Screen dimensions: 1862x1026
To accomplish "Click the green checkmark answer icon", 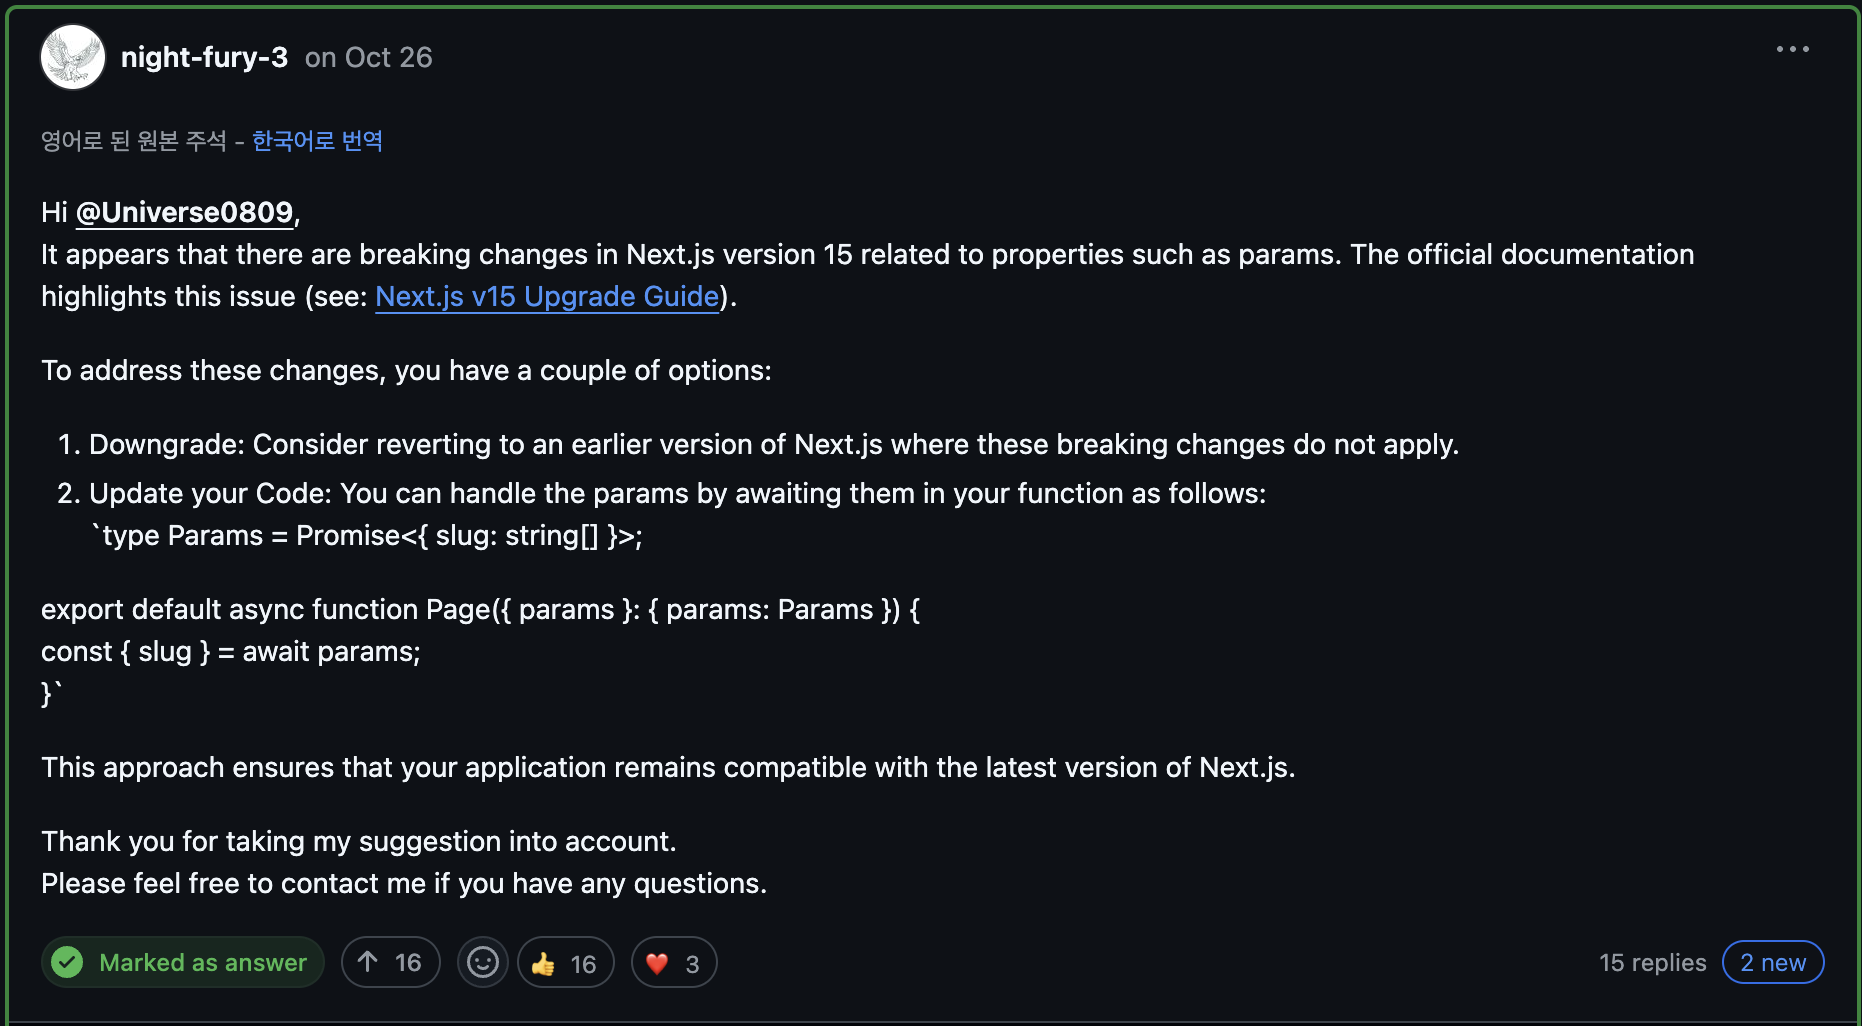I will 67,962.
